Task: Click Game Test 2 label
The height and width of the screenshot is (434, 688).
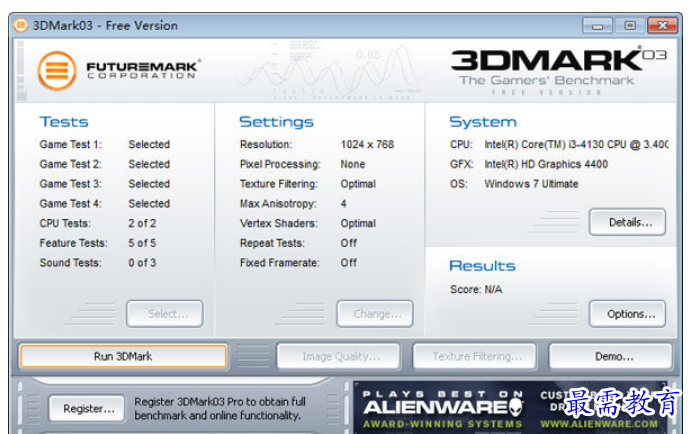Action: pos(71,164)
